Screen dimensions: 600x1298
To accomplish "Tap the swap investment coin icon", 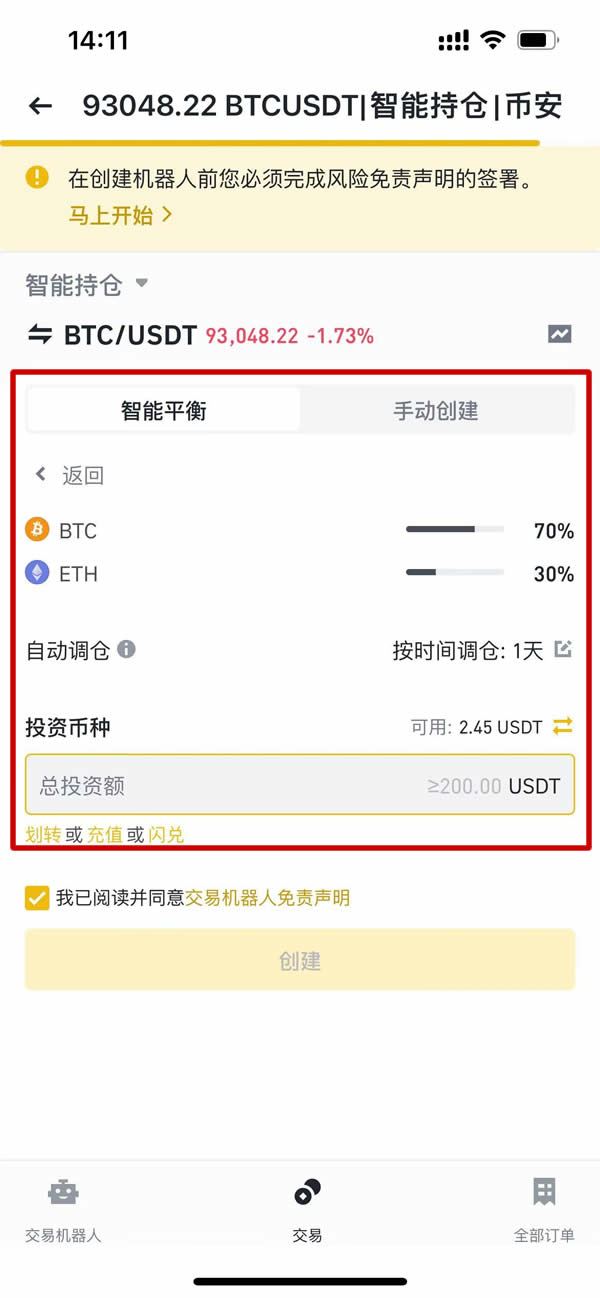I will (x=563, y=726).
